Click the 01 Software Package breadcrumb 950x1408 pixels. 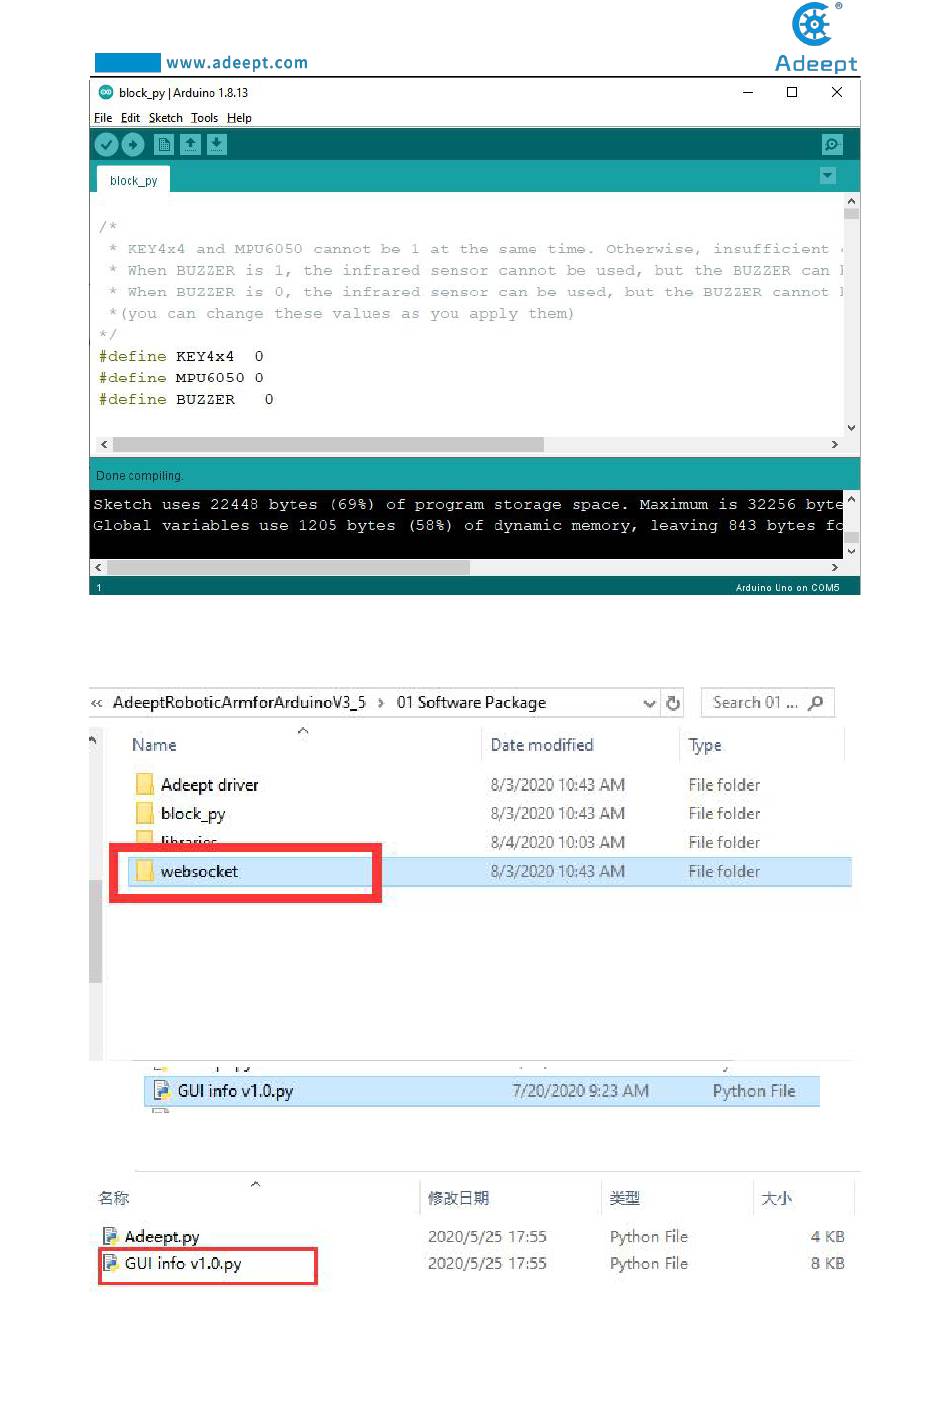[x=471, y=703]
